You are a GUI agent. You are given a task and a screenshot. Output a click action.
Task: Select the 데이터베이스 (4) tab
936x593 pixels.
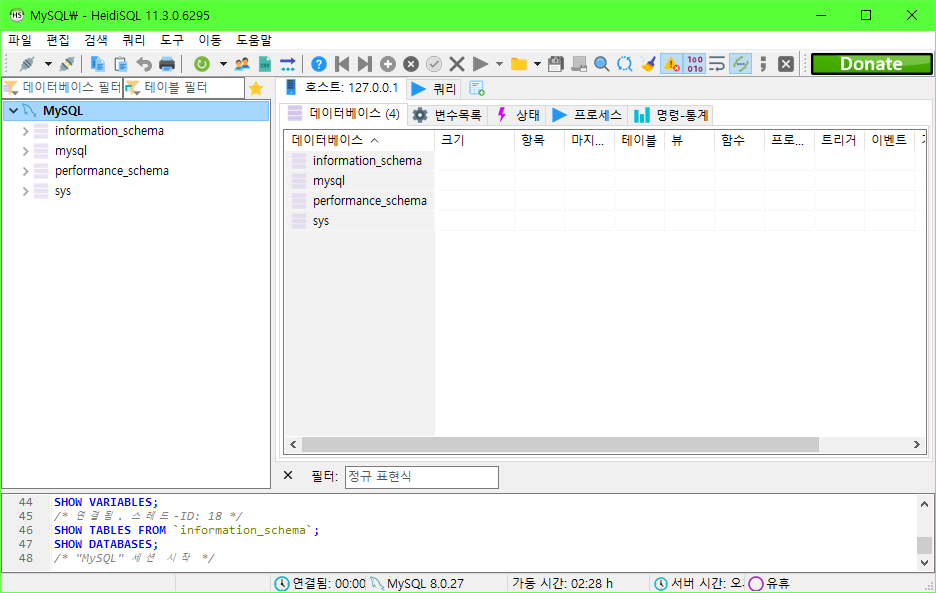(344, 113)
